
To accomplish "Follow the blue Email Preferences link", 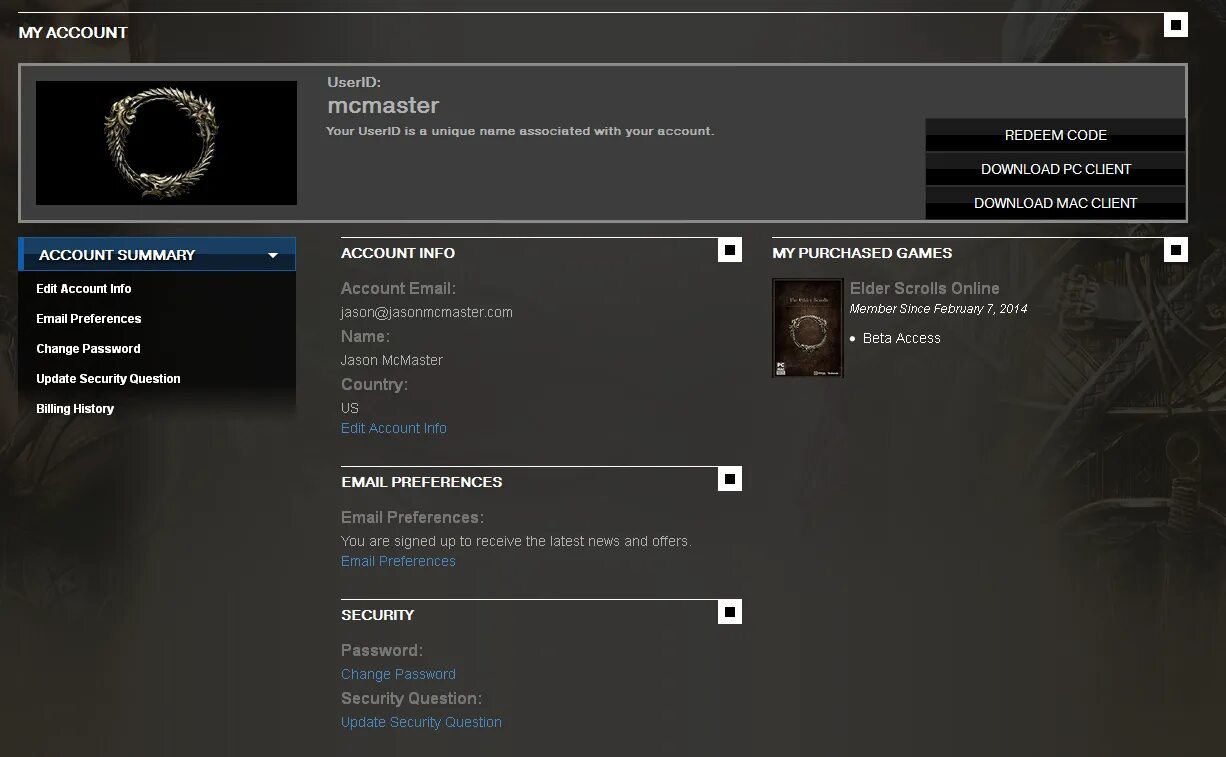I will click(x=398, y=561).
